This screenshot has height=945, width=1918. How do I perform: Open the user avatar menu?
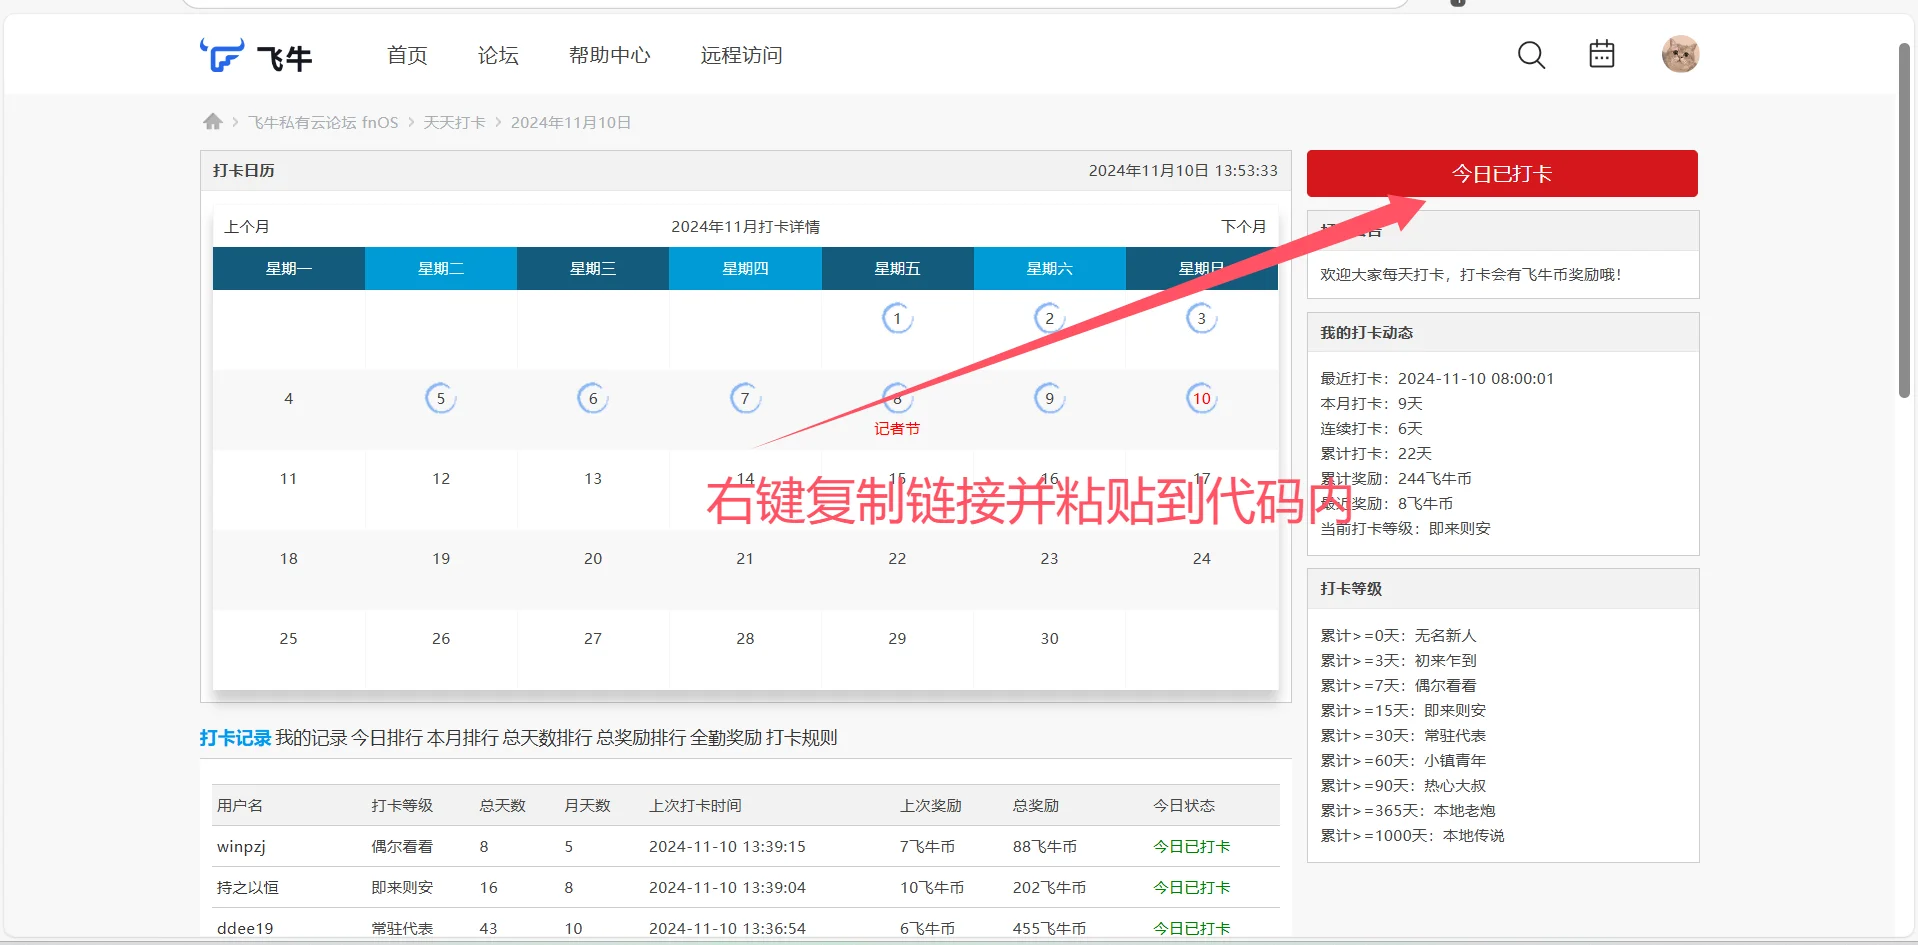[1680, 54]
